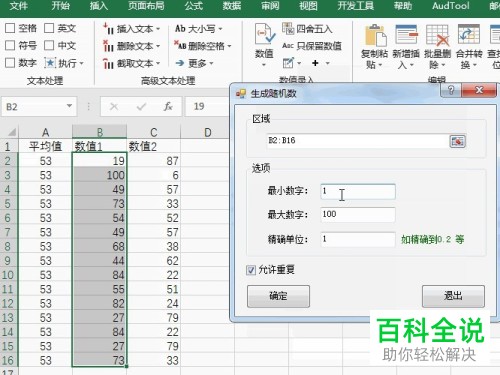The width and height of the screenshot is (500, 375).
Task: Click the 最小数字 input field
Action: click(x=358, y=192)
